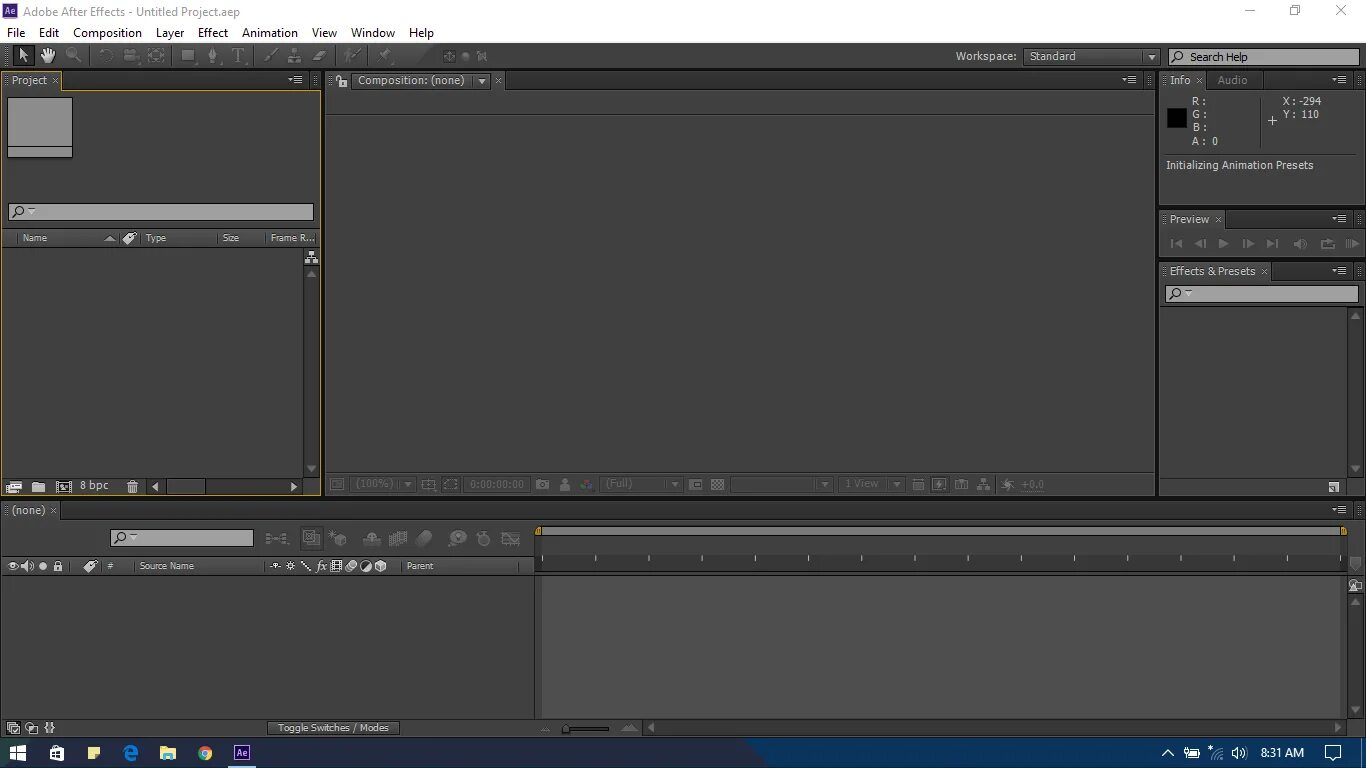Select the Selection arrow tool
The height and width of the screenshot is (768, 1366).
coord(23,56)
